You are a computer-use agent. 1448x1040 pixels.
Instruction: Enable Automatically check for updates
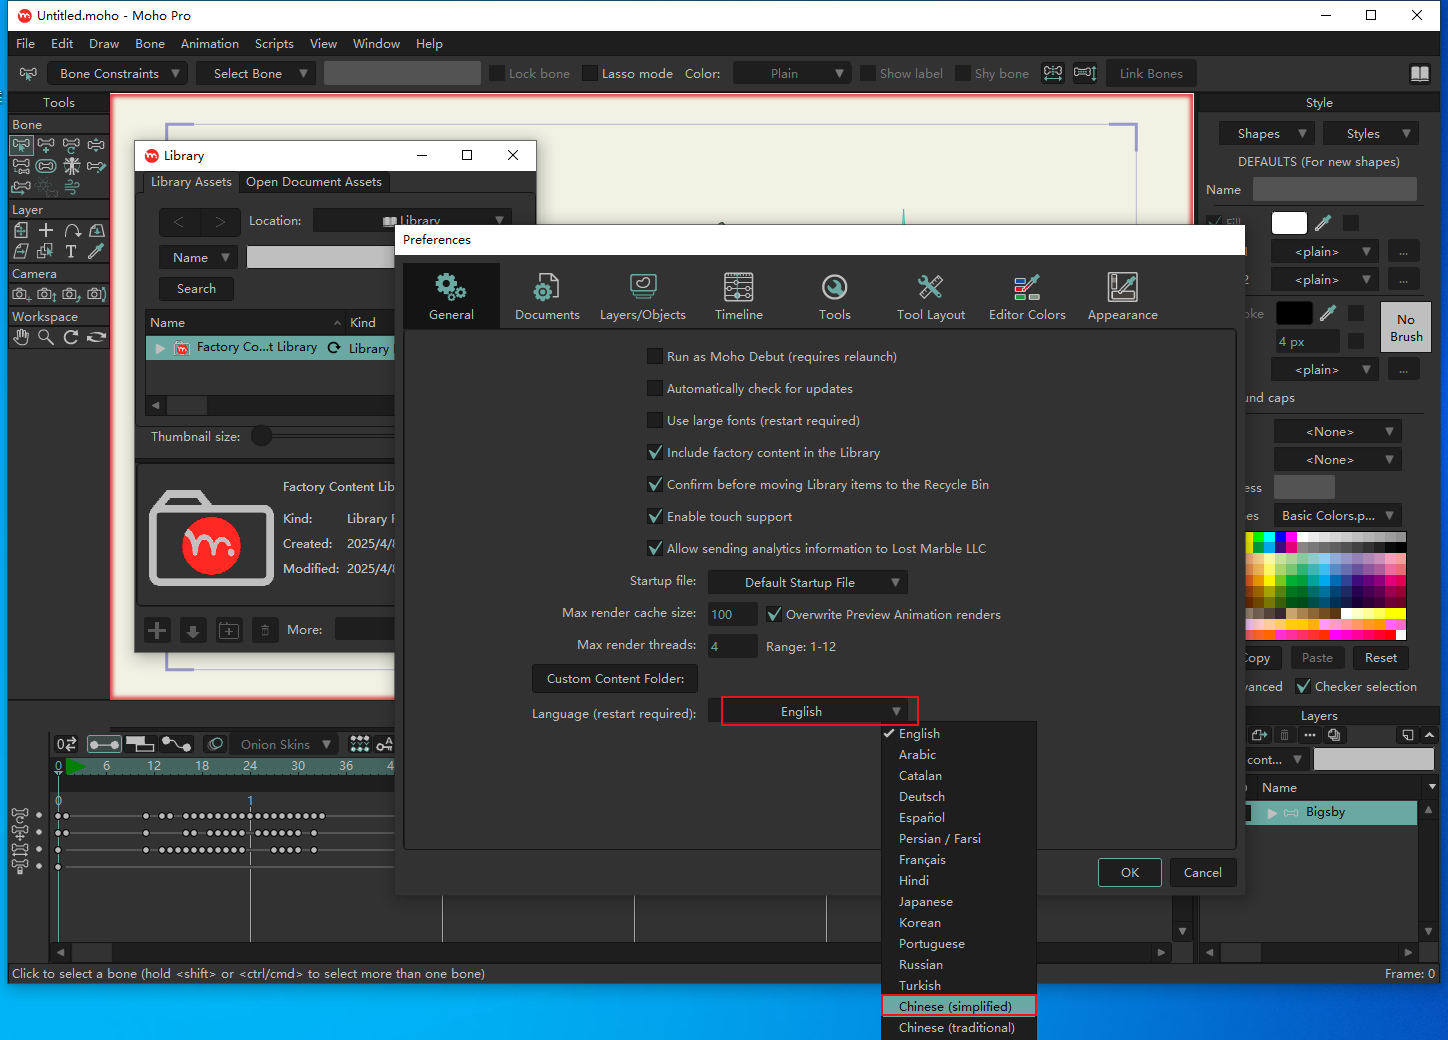(655, 389)
